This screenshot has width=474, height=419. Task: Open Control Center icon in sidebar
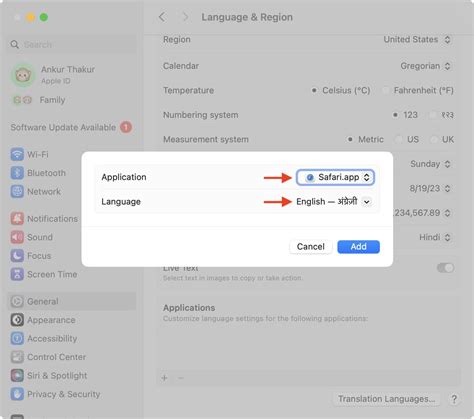pyautogui.click(x=17, y=357)
